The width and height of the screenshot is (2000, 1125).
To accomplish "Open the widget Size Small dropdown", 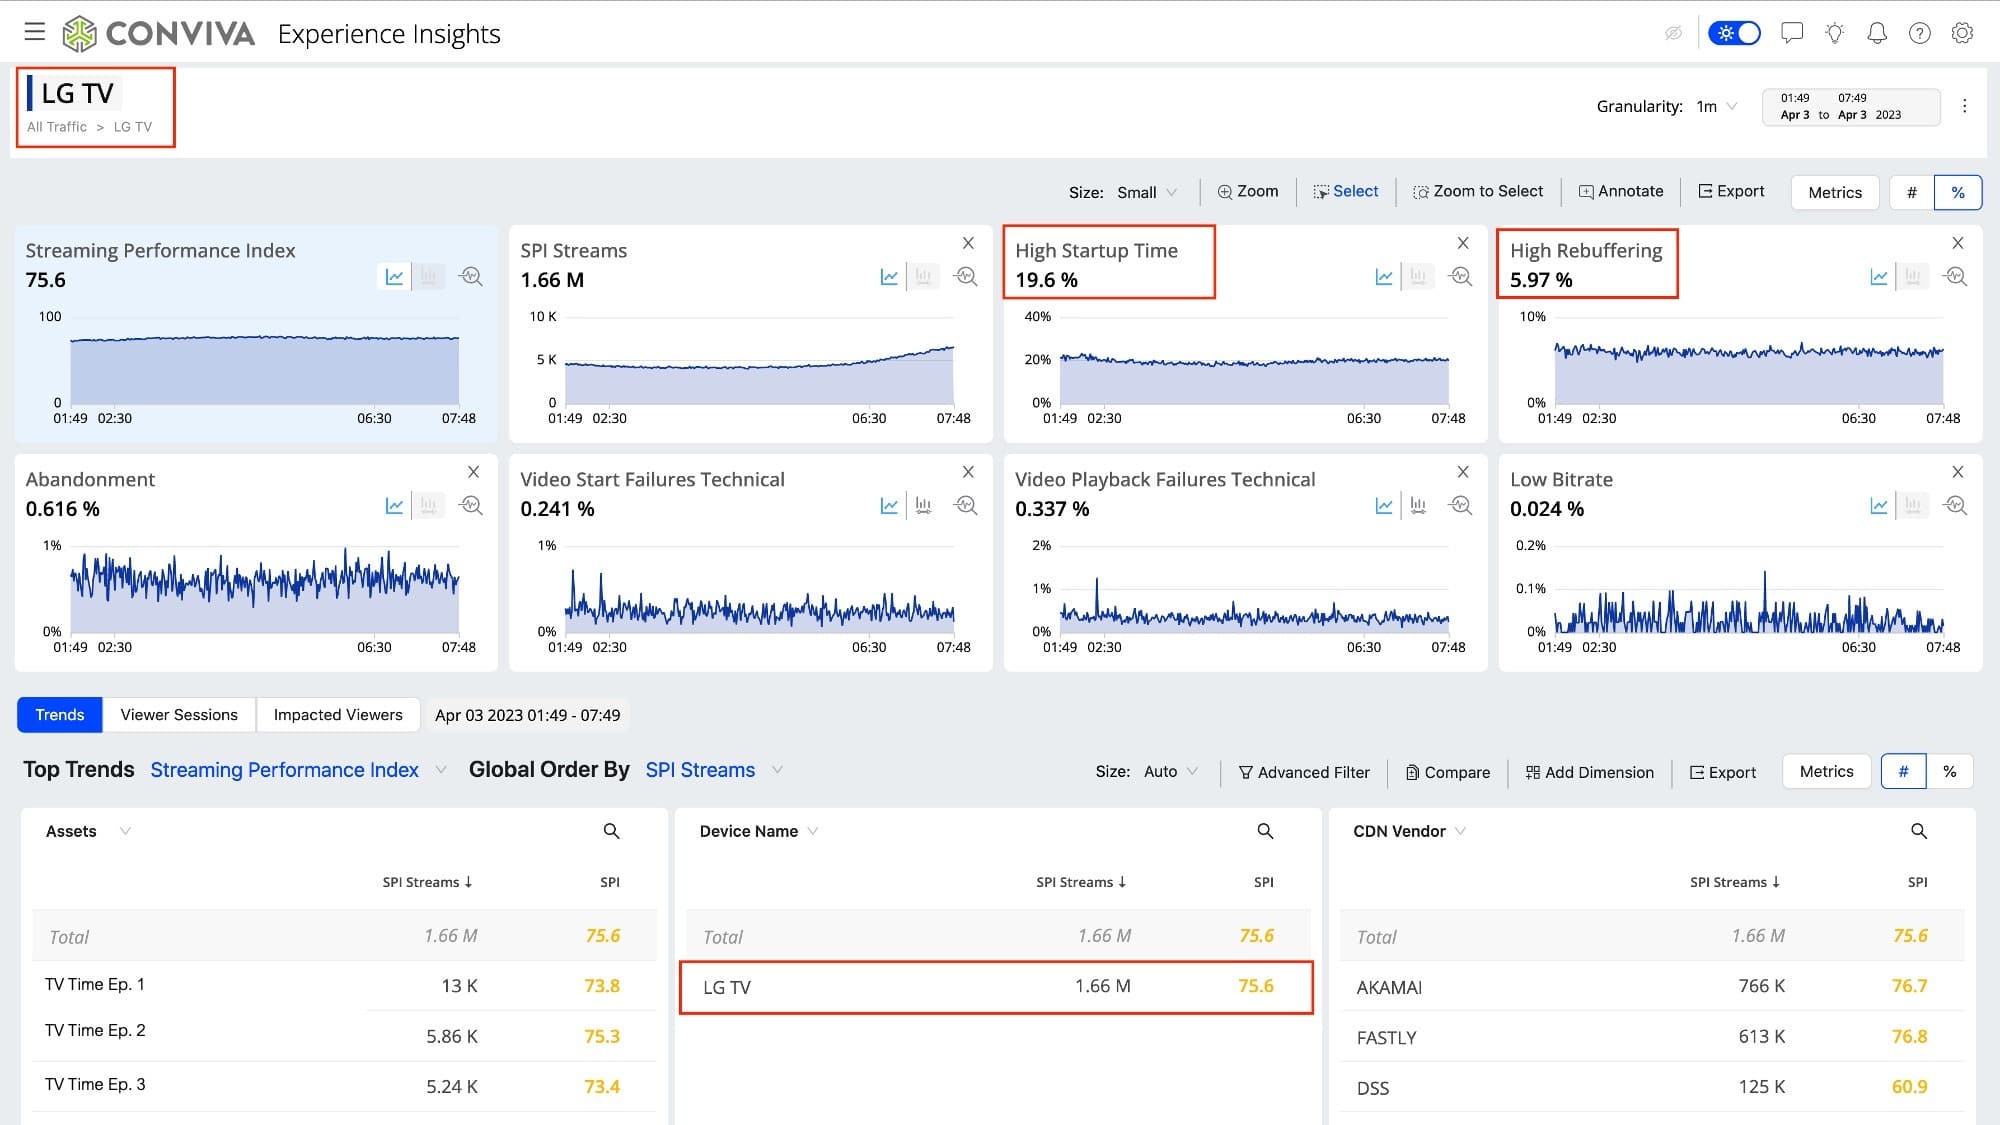I will (x=1146, y=192).
